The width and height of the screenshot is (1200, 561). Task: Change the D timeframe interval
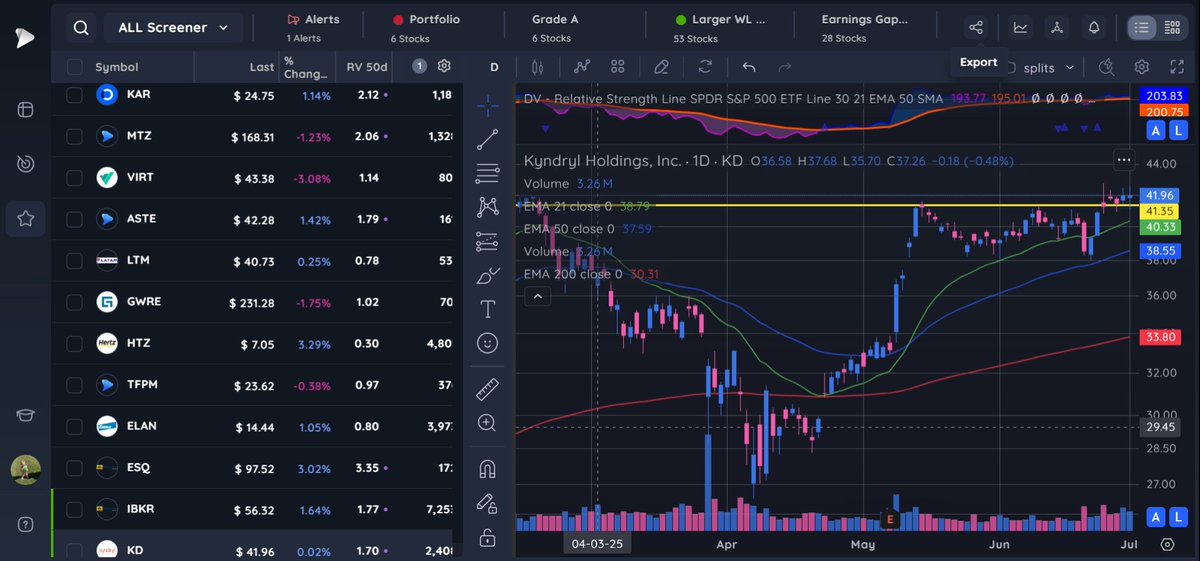click(494, 67)
